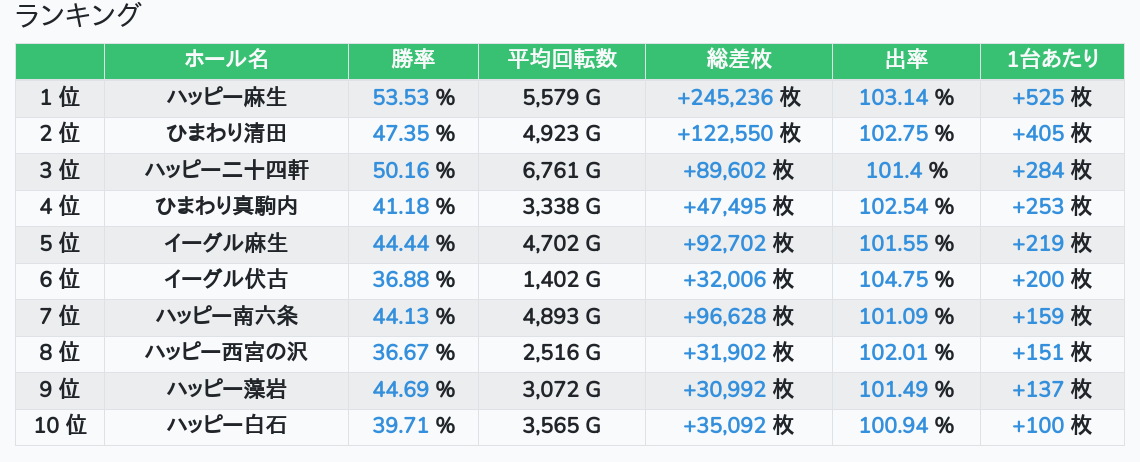Click the +89,602 total difference value
Image resolution: width=1140 pixels, height=462 pixels.
(x=725, y=171)
